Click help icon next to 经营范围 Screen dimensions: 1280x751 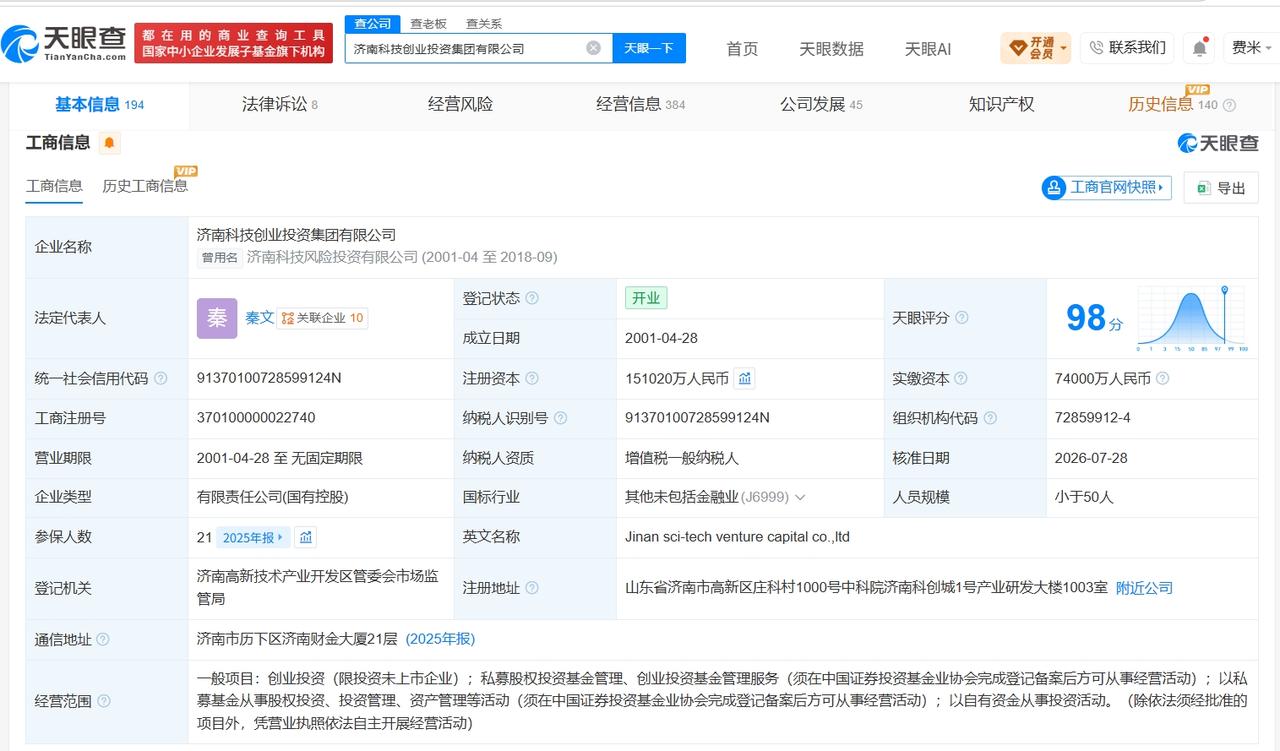(x=103, y=702)
